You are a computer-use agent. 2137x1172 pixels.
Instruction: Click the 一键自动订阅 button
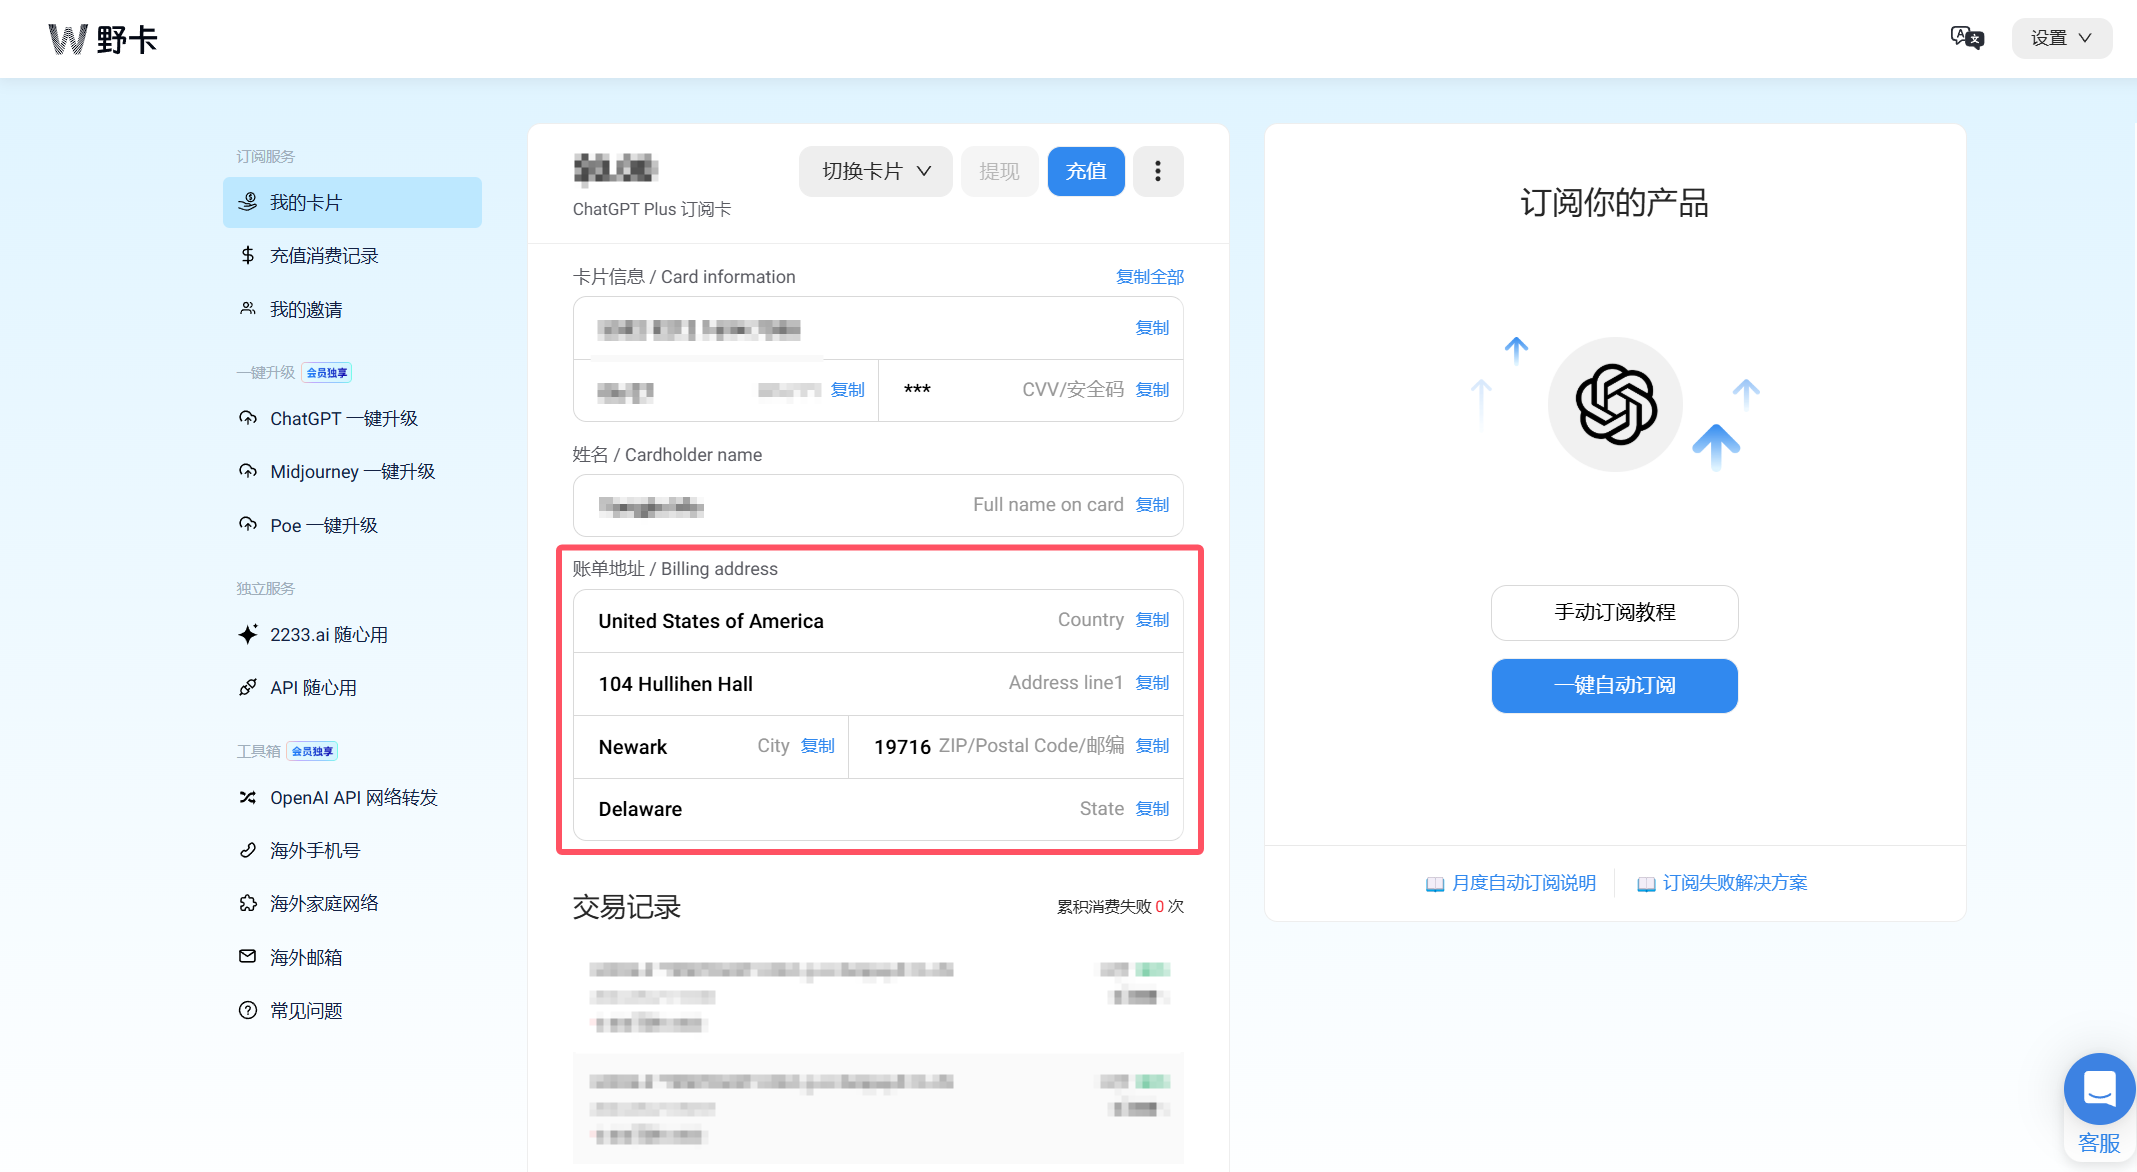coord(1614,685)
